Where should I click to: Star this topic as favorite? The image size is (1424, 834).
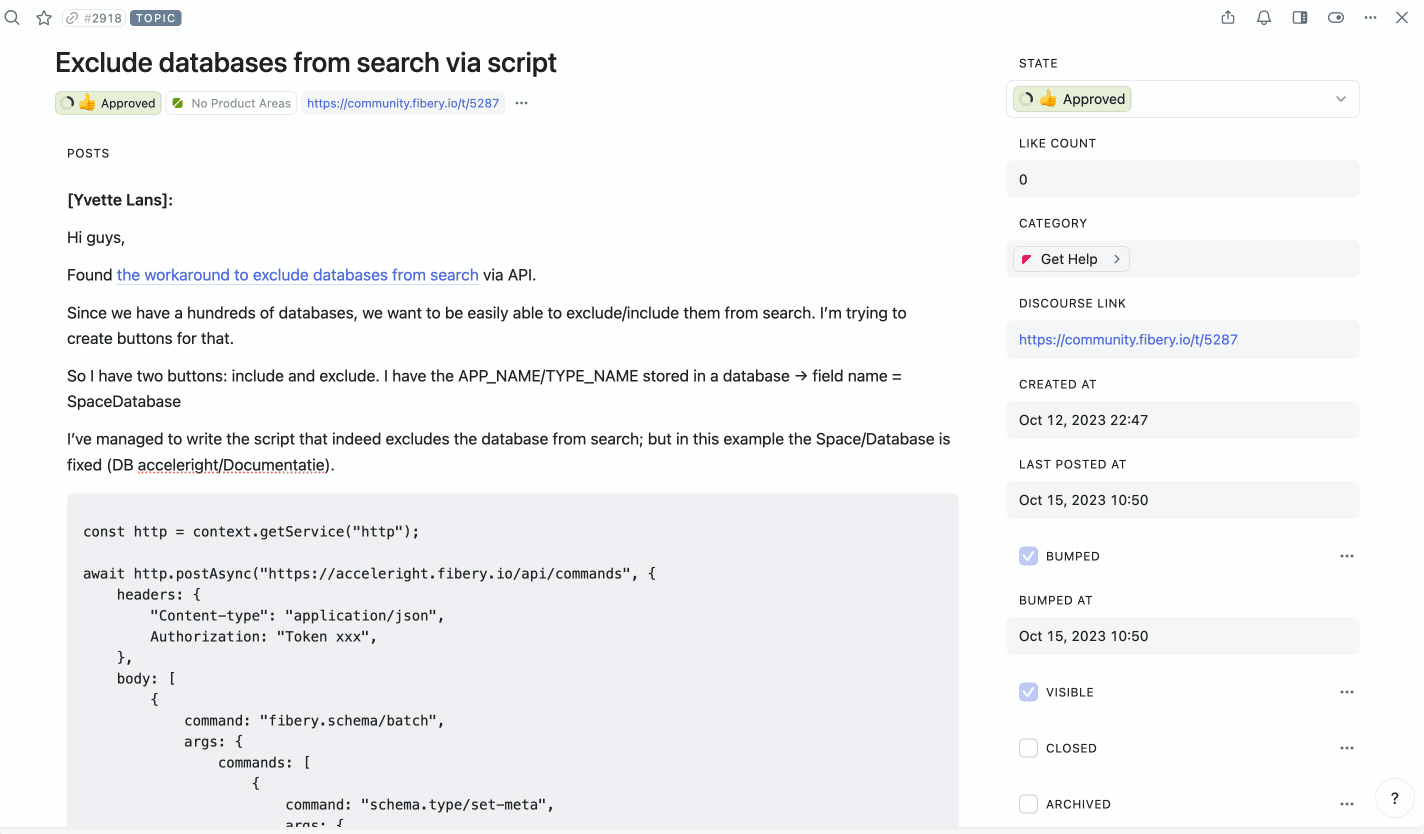pos(44,18)
